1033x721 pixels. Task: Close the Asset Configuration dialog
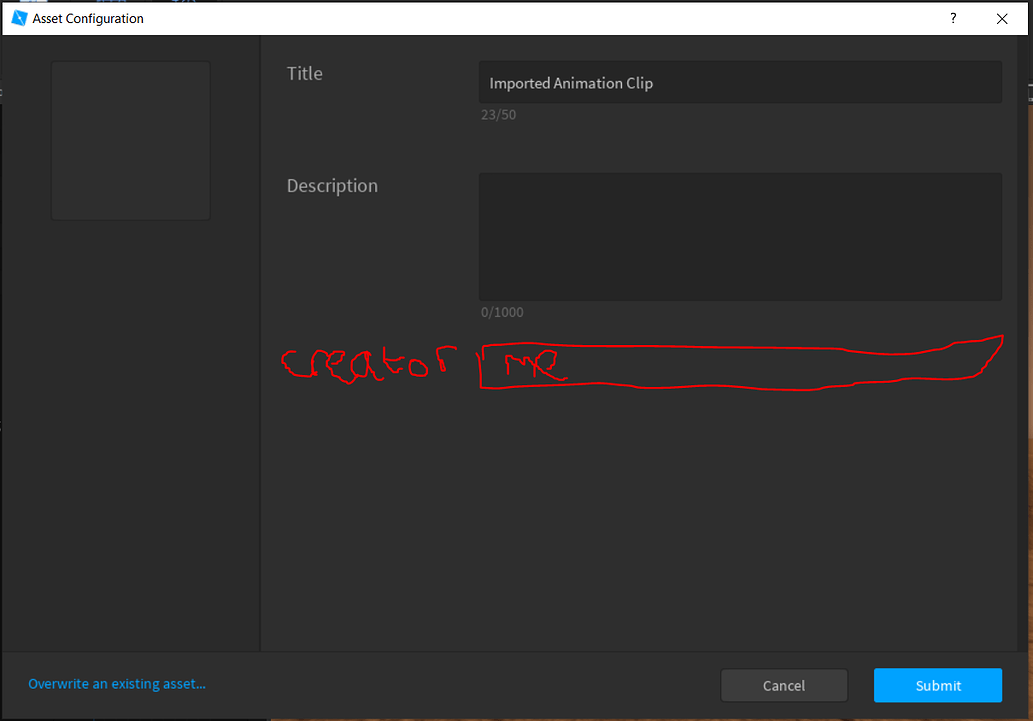coord(1002,18)
